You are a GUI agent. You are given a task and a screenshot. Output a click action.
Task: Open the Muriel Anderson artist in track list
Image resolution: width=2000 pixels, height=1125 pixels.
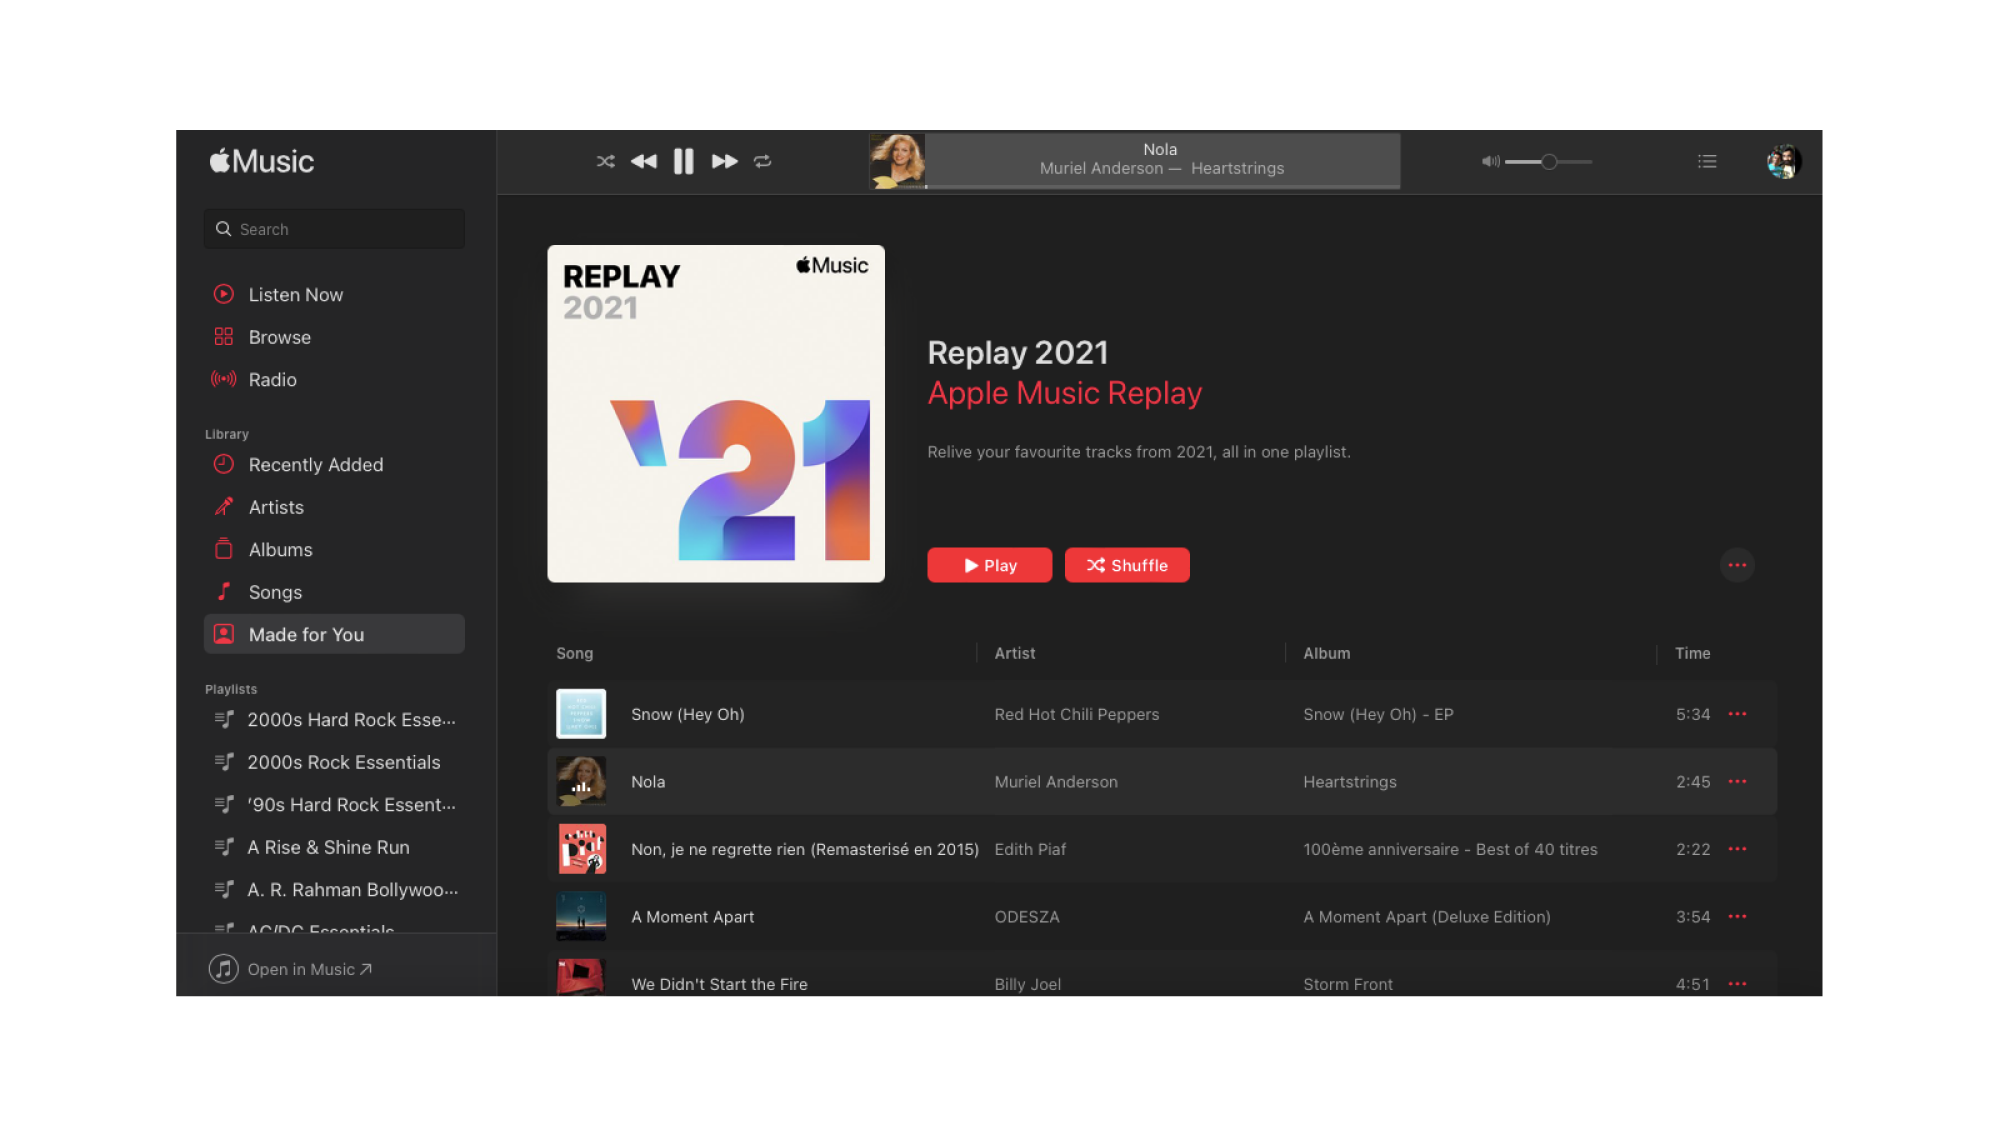click(x=1056, y=782)
